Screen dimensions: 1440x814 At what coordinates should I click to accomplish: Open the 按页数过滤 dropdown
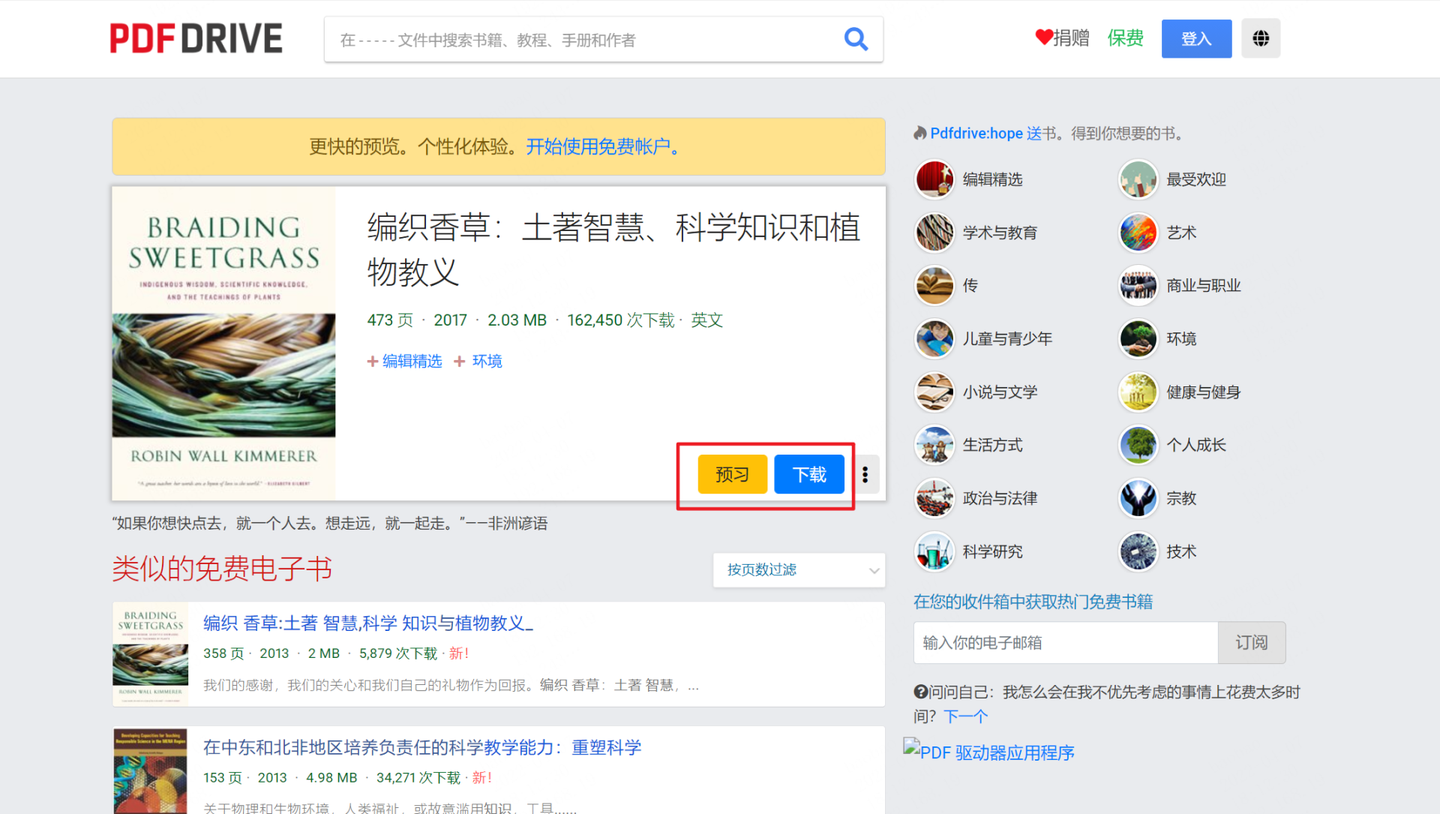798,570
